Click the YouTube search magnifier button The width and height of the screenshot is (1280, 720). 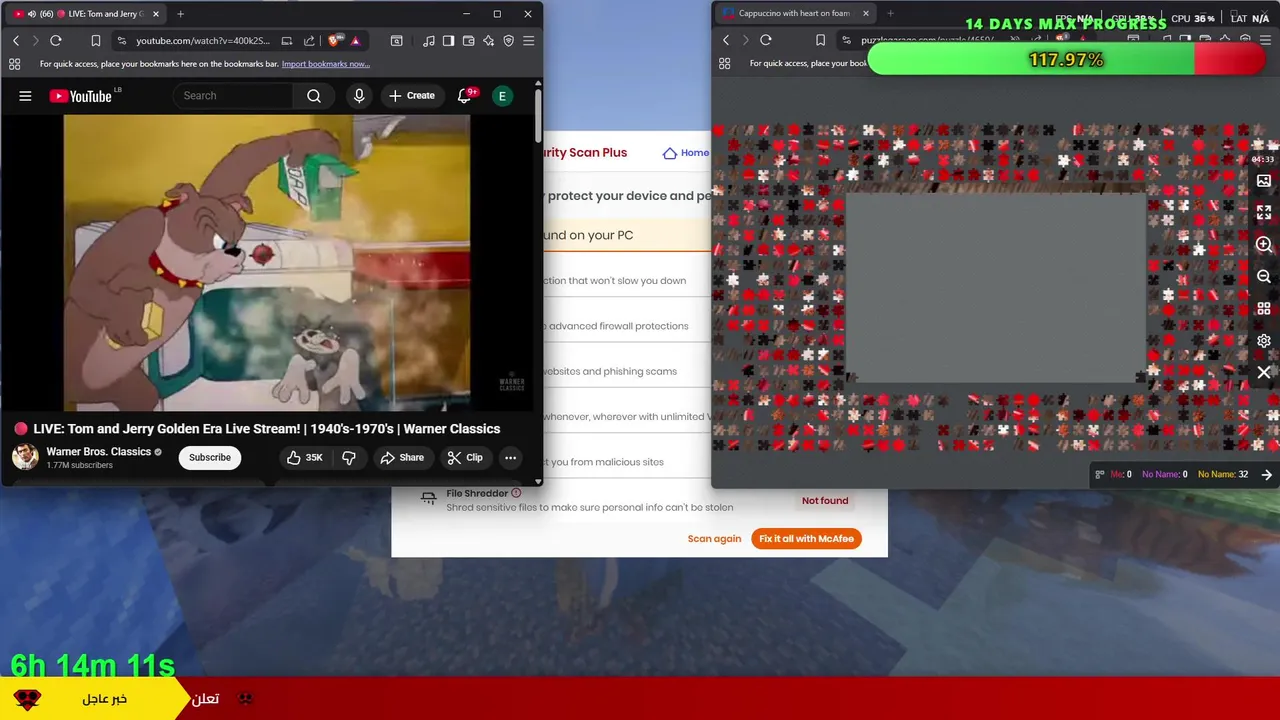click(x=314, y=96)
